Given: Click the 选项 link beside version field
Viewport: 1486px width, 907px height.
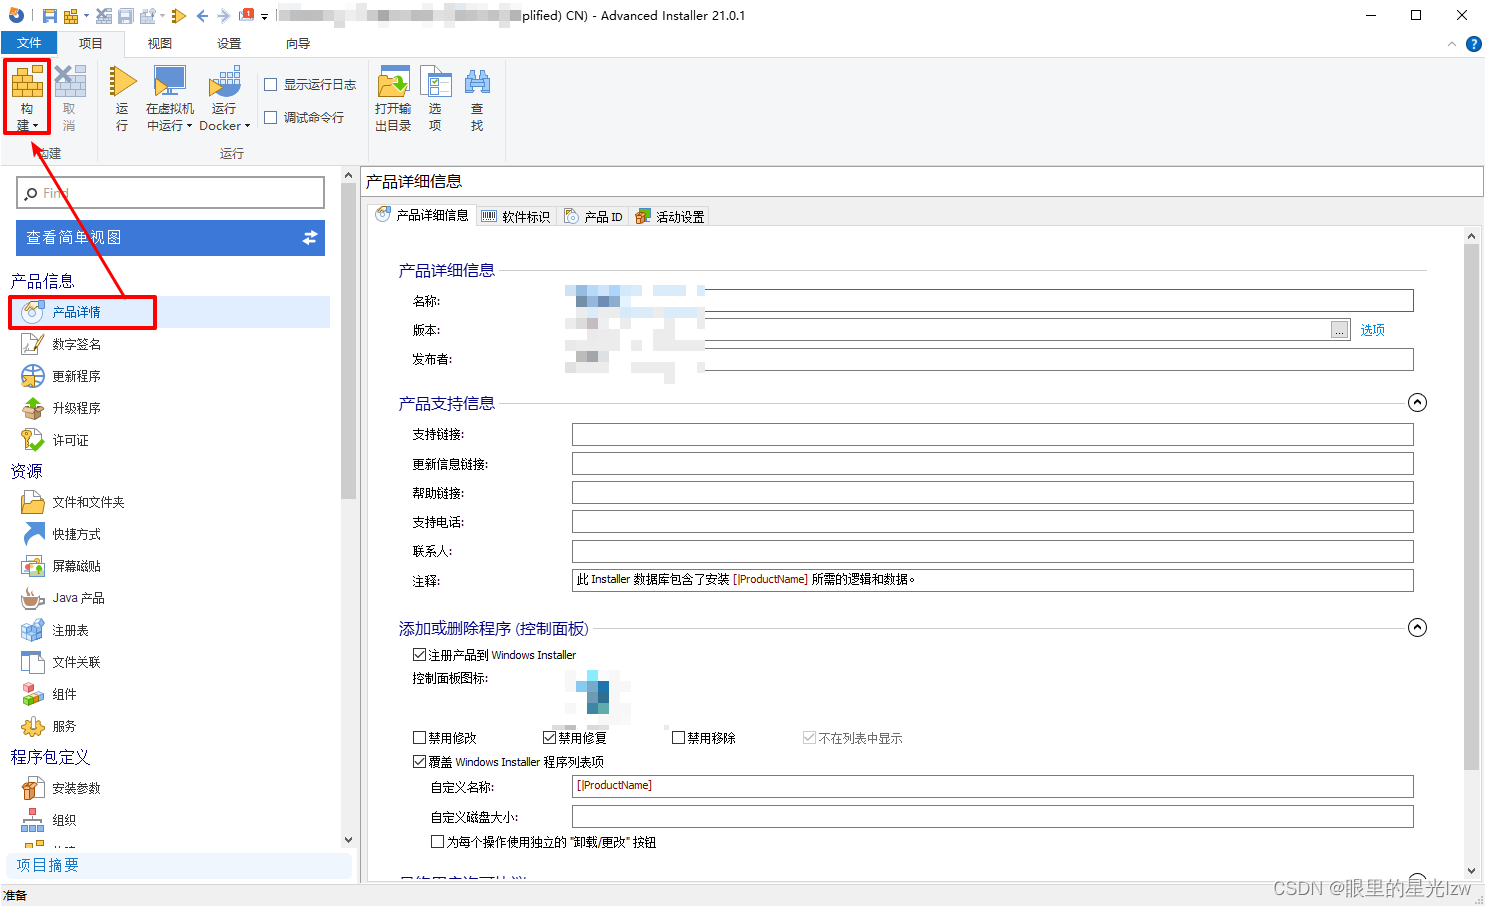Looking at the screenshot, I should pyautogui.click(x=1371, y=329).
